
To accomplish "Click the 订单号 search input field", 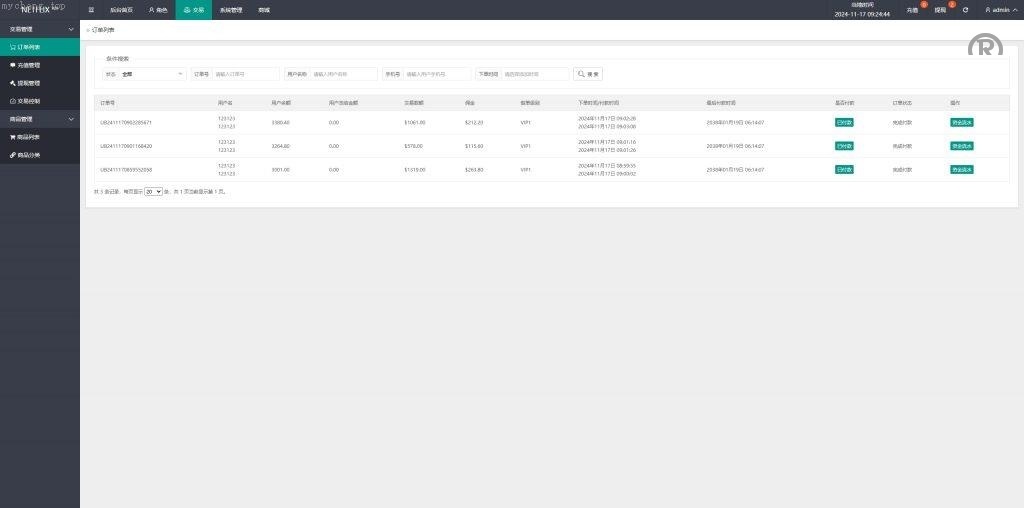I will (245, 74).
